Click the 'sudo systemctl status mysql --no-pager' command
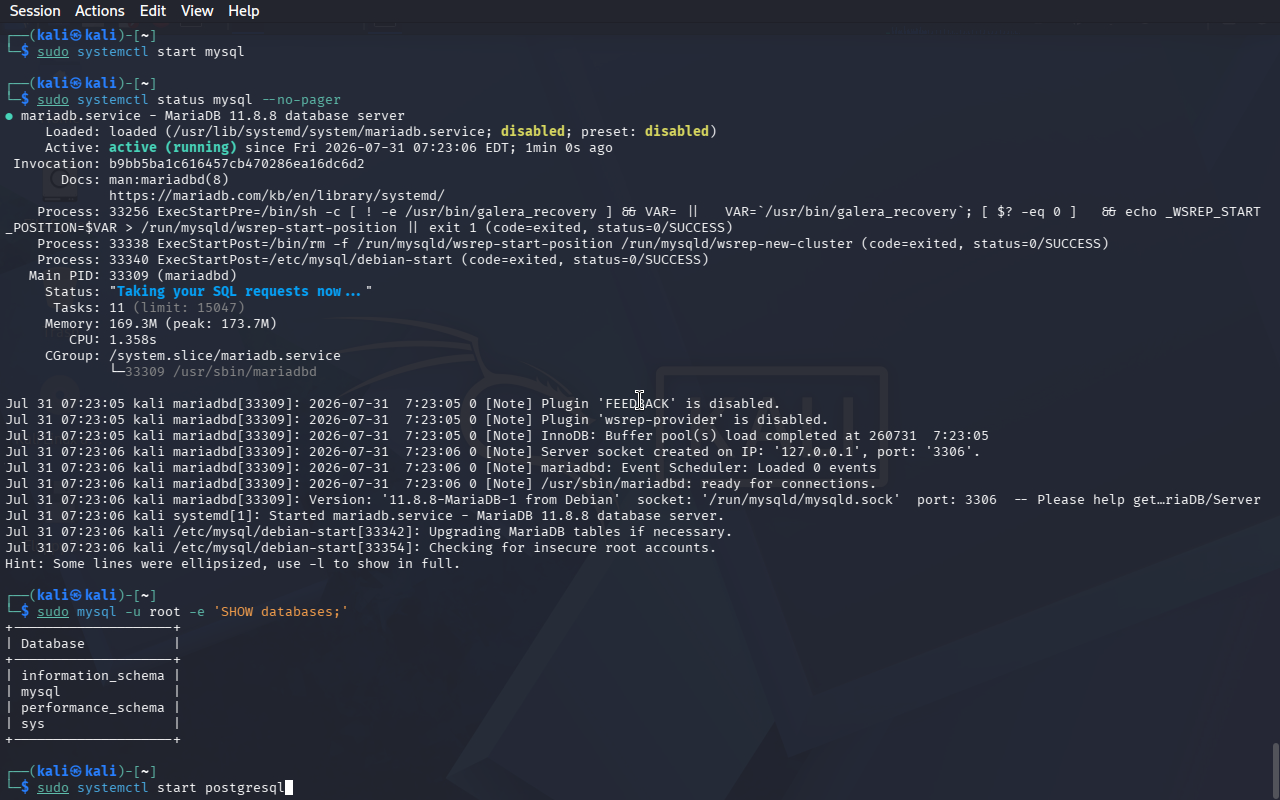This screenshot has width=1280, height=800. 189,99
